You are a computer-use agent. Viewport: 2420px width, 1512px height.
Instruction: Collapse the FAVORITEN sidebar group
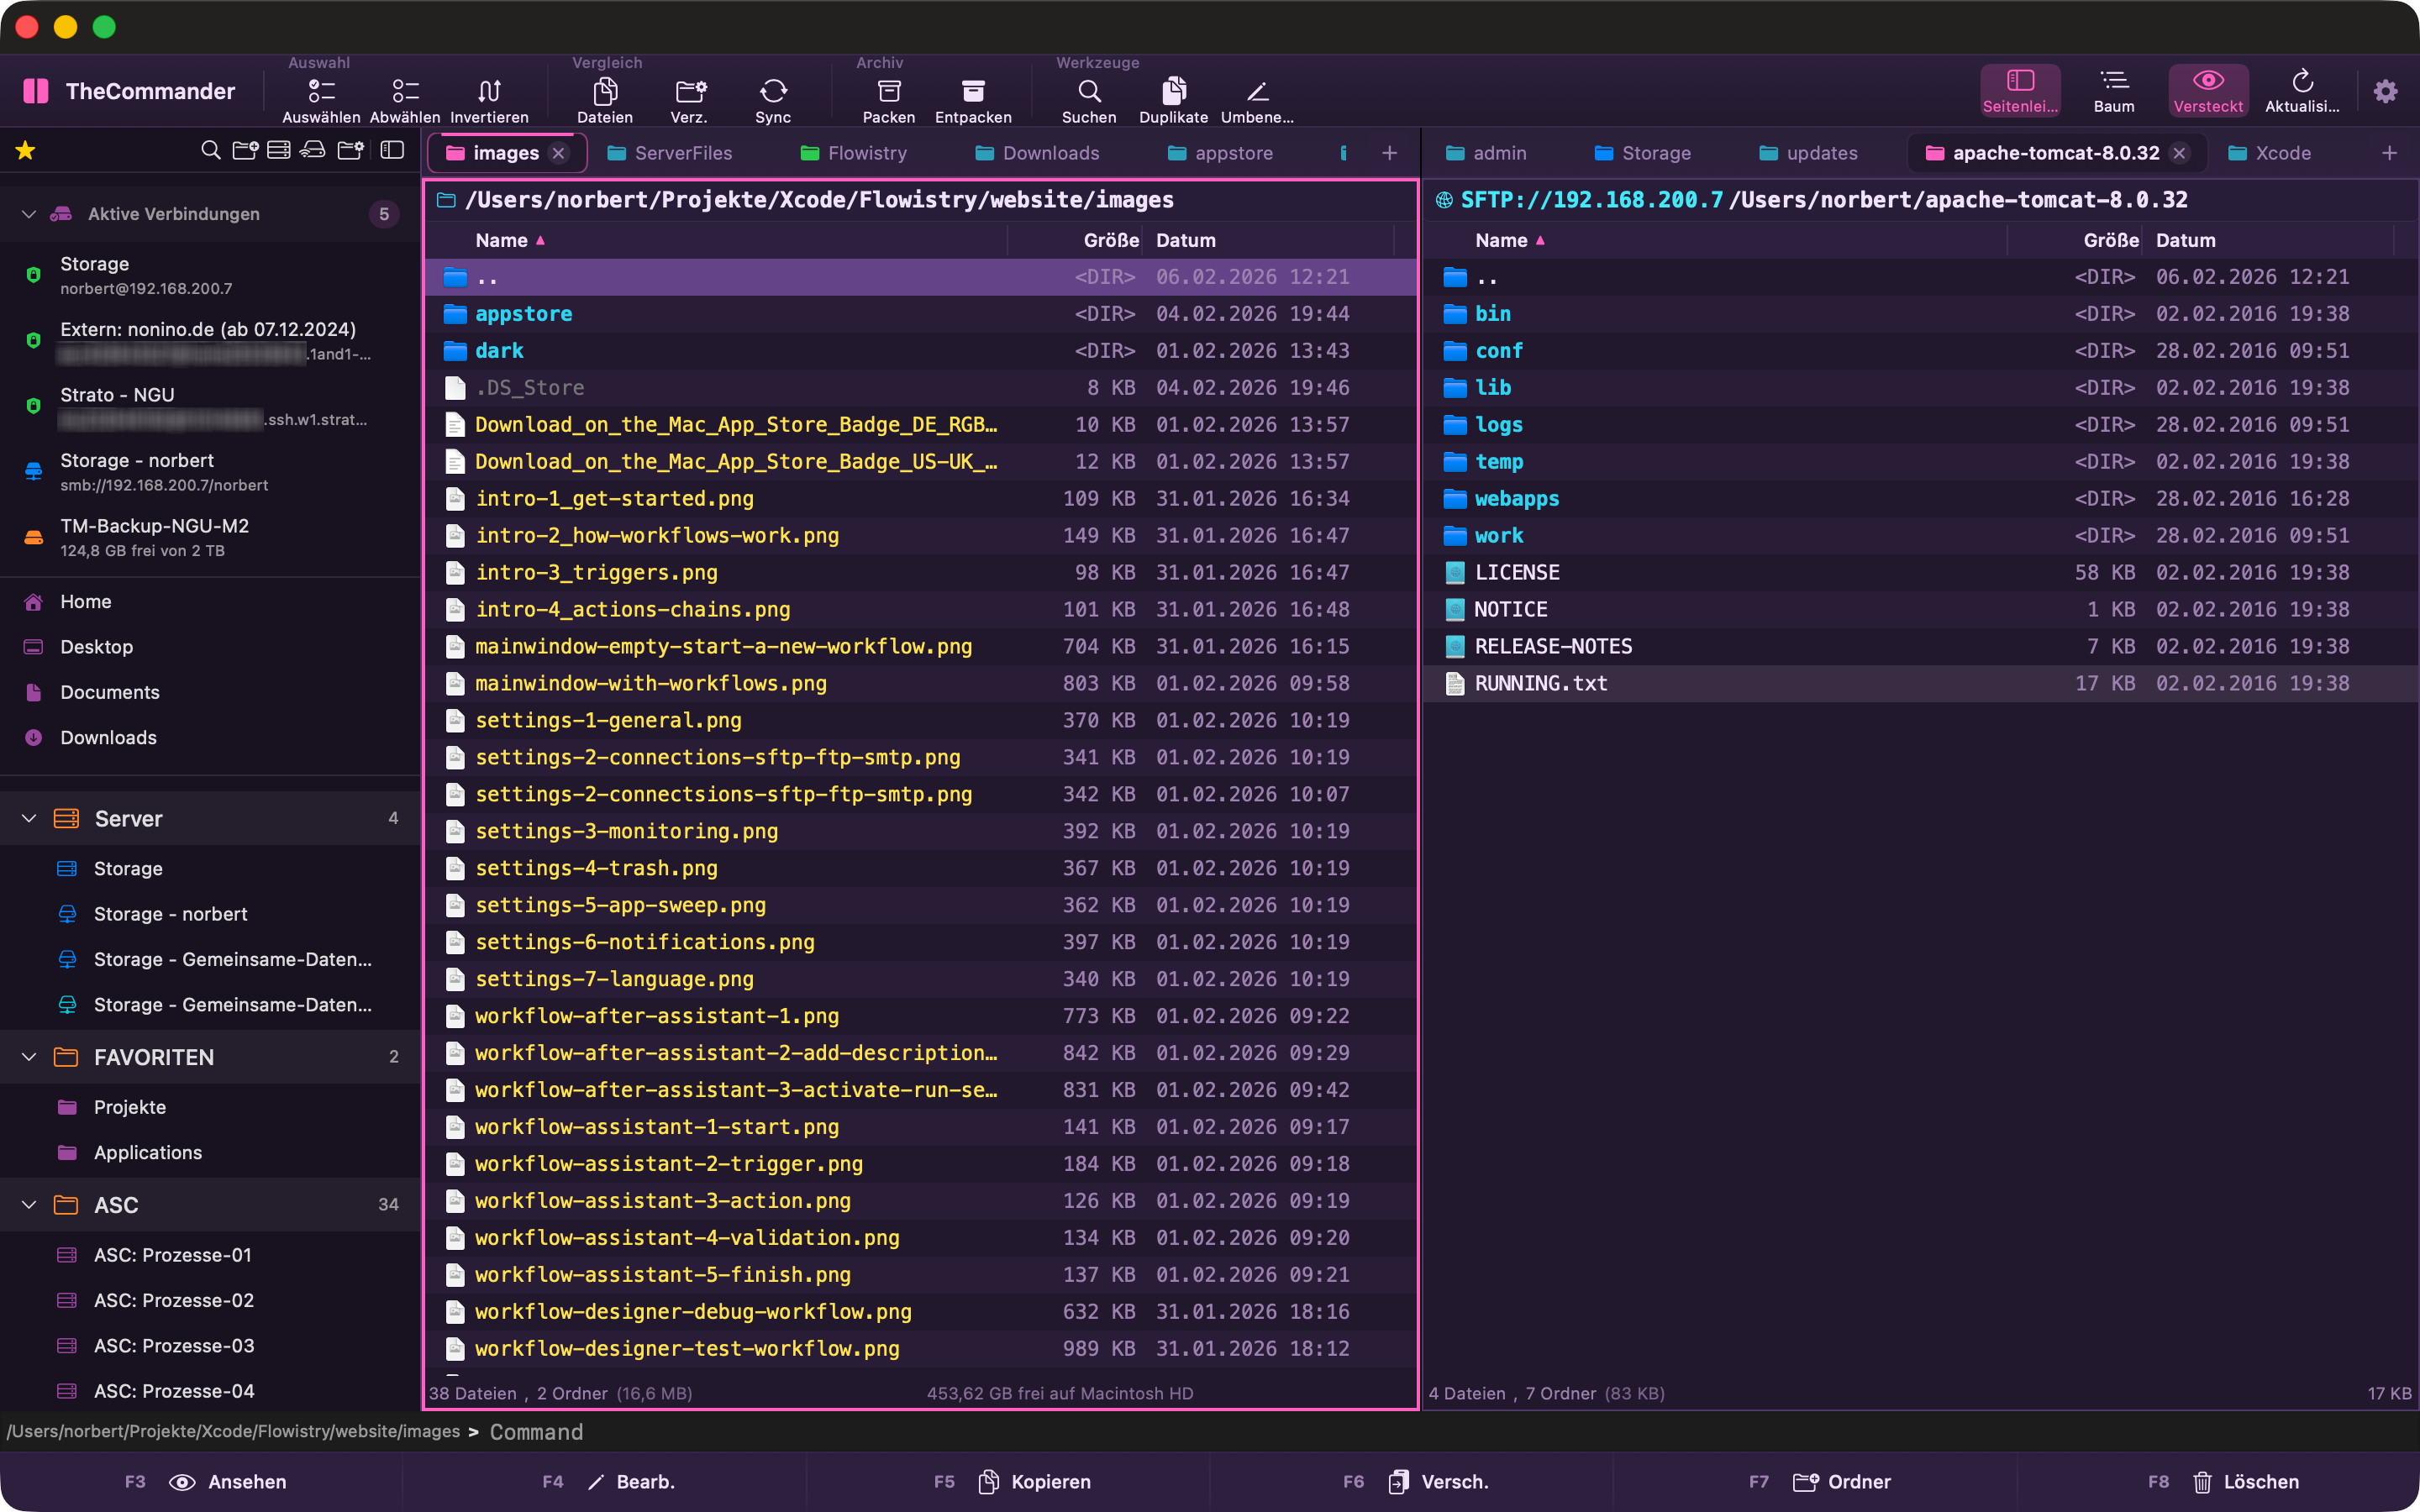pyautogui.click(x=29, y=1057)
